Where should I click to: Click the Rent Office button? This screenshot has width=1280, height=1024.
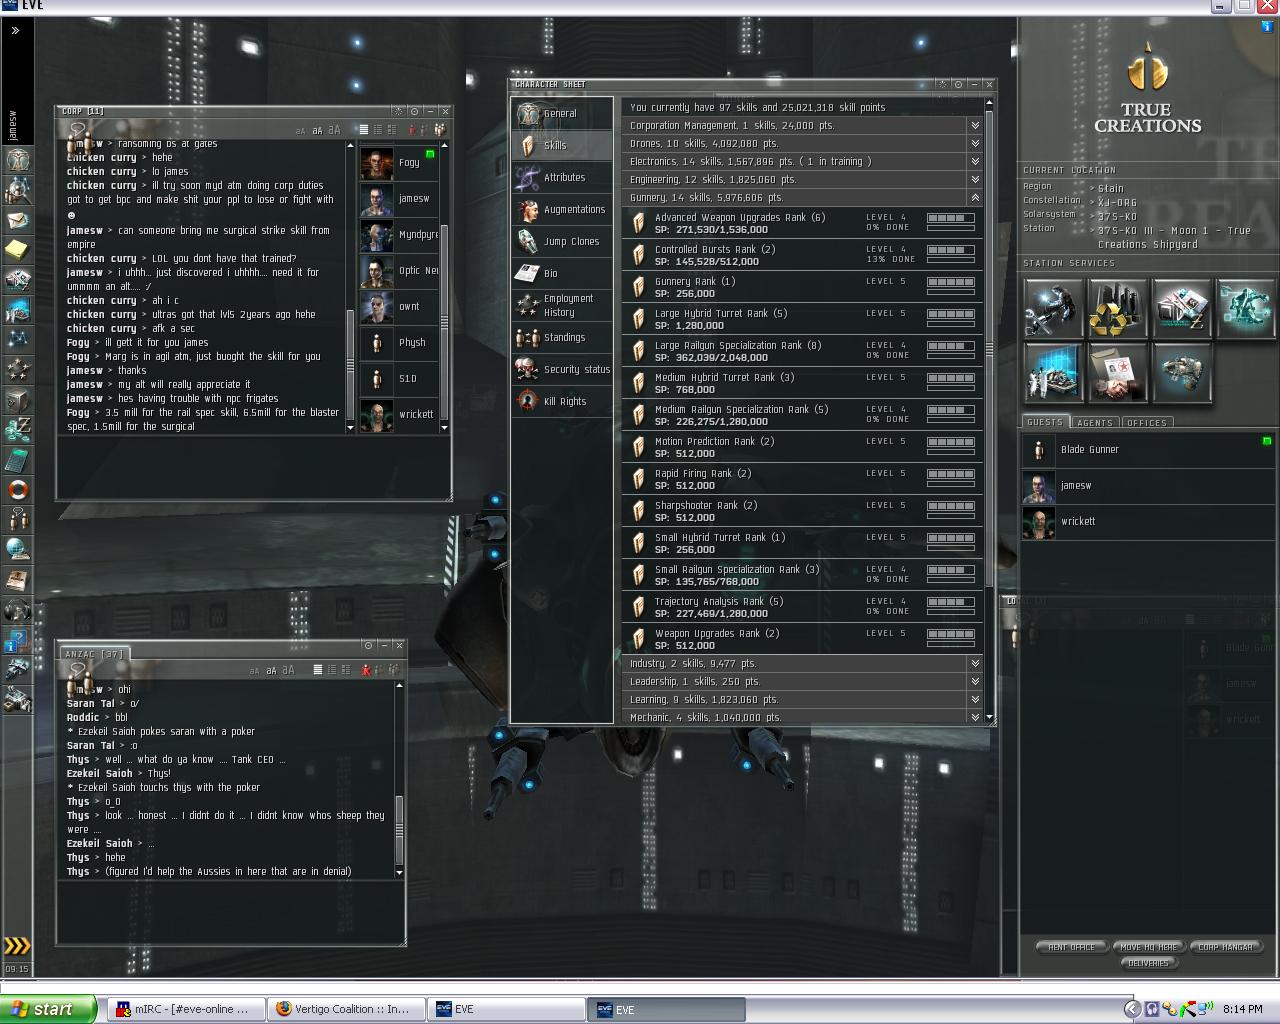[x=1071, y=946]
